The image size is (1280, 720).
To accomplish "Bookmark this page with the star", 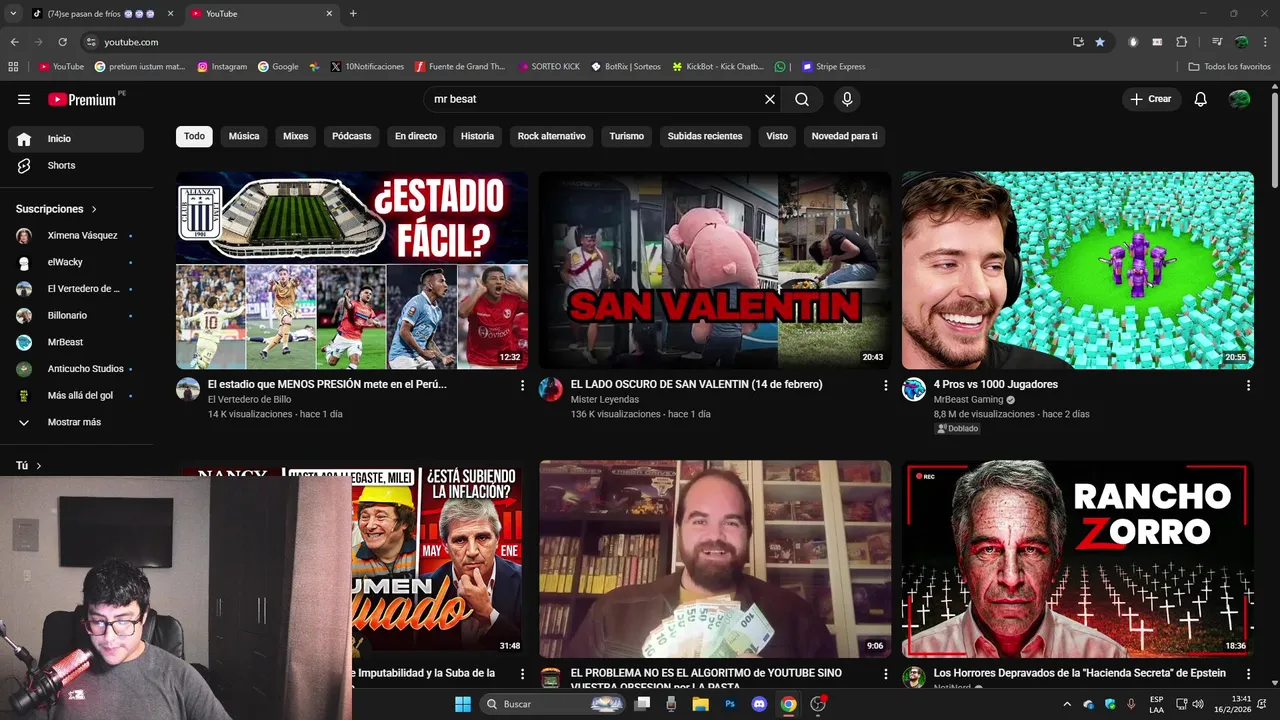I will tap(1100, 42).
